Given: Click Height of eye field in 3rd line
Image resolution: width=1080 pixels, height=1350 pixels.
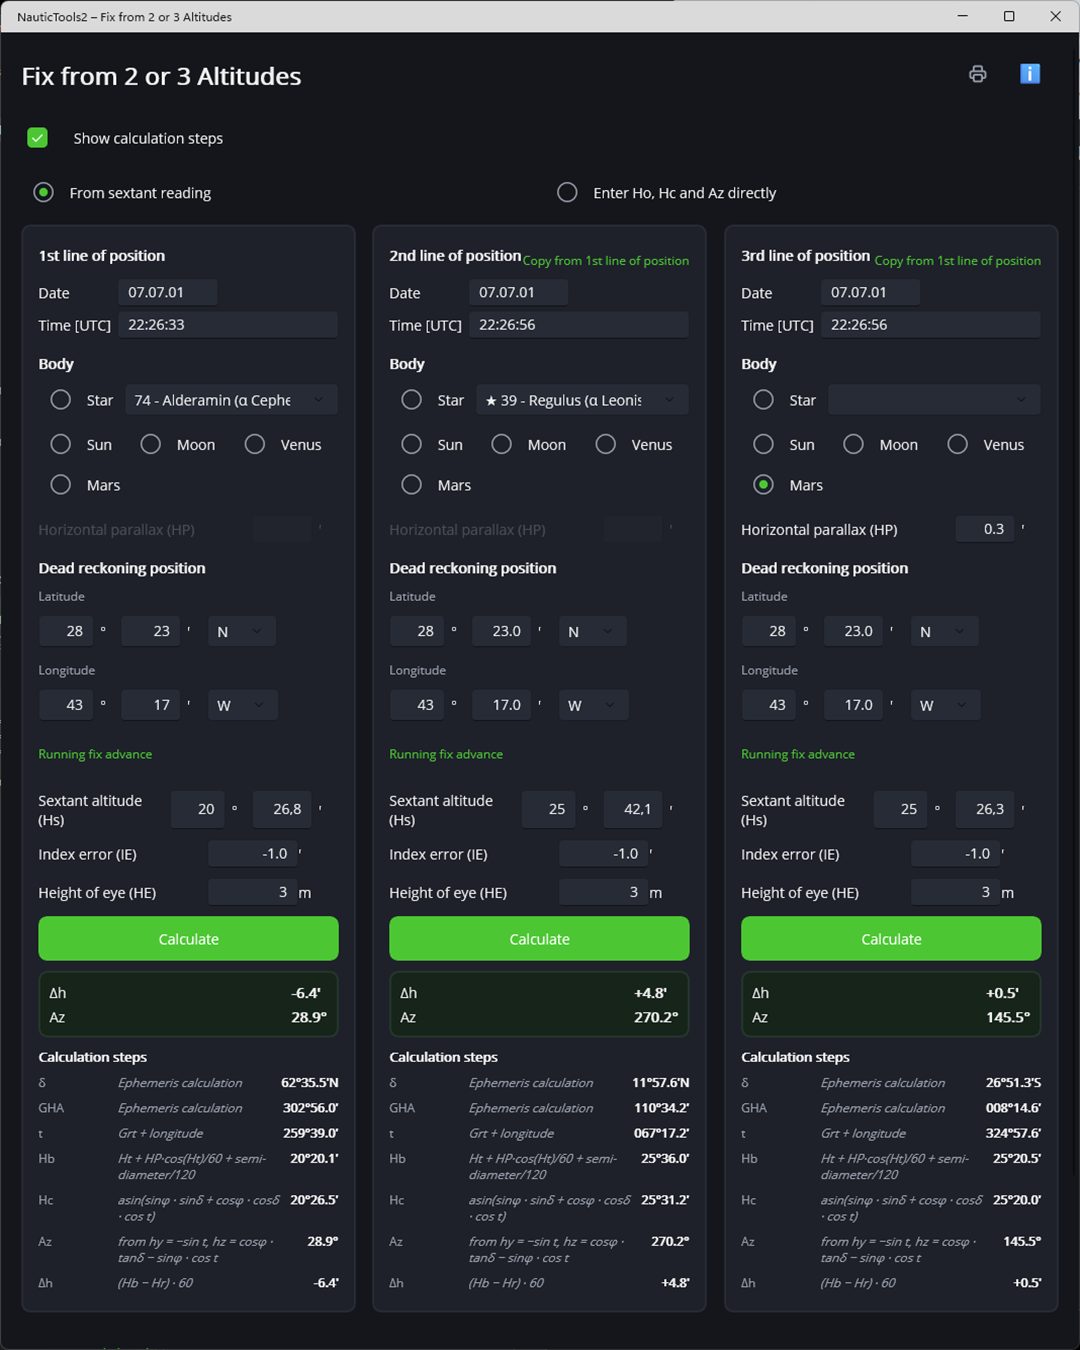Looking at the screenshot, I should coord(956,892).
